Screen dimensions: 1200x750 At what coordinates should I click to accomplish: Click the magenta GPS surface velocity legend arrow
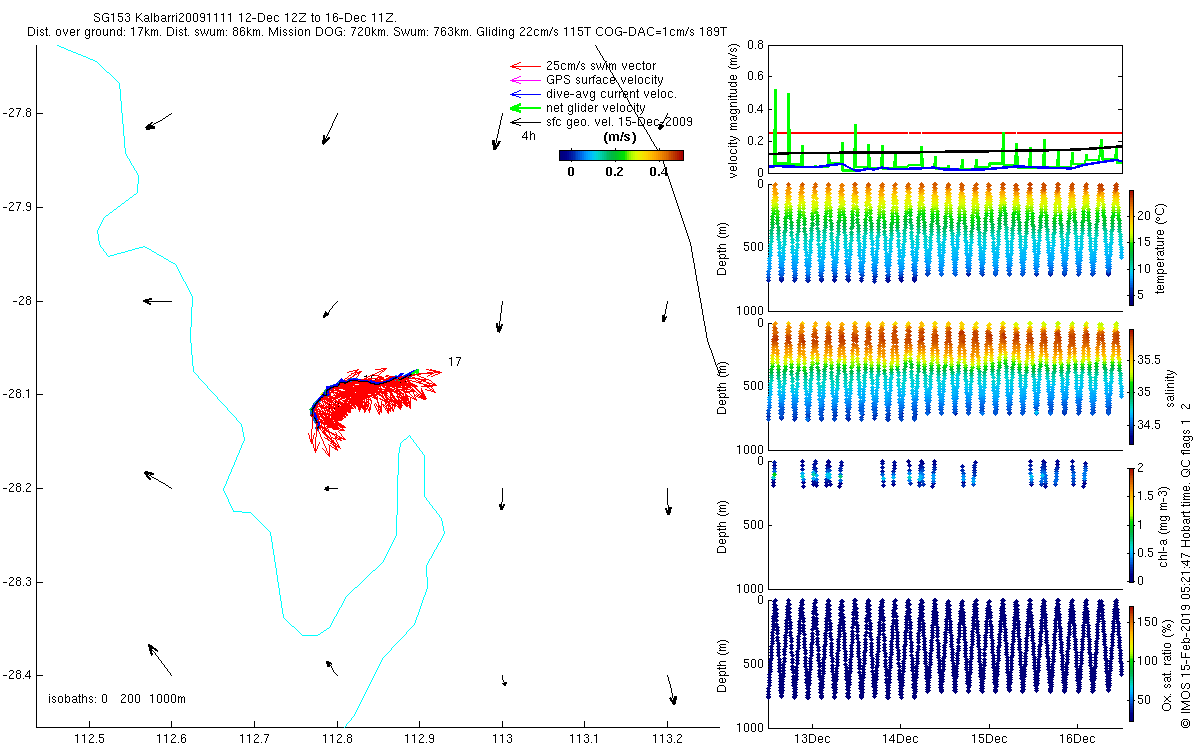tap(524, 80)
